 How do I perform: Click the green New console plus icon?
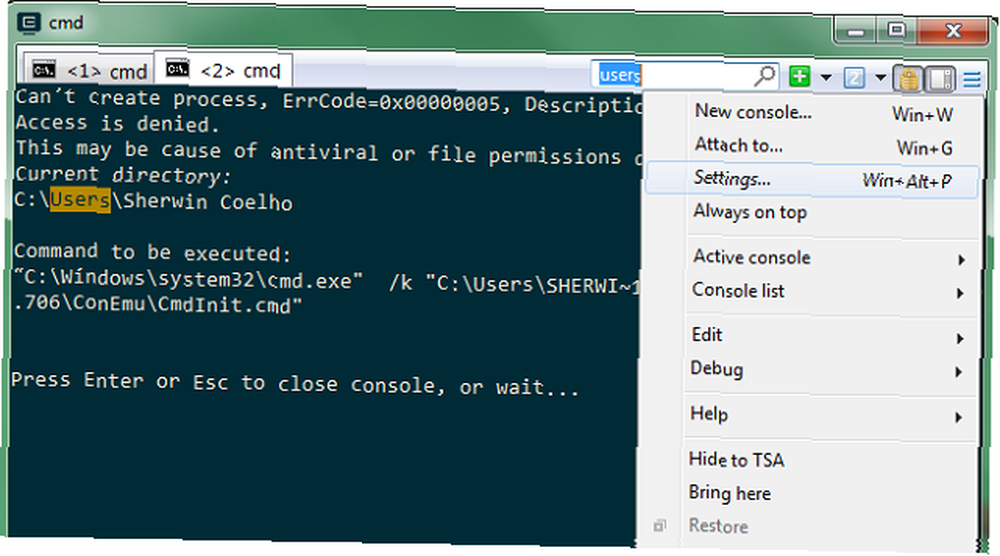(800, 77)
